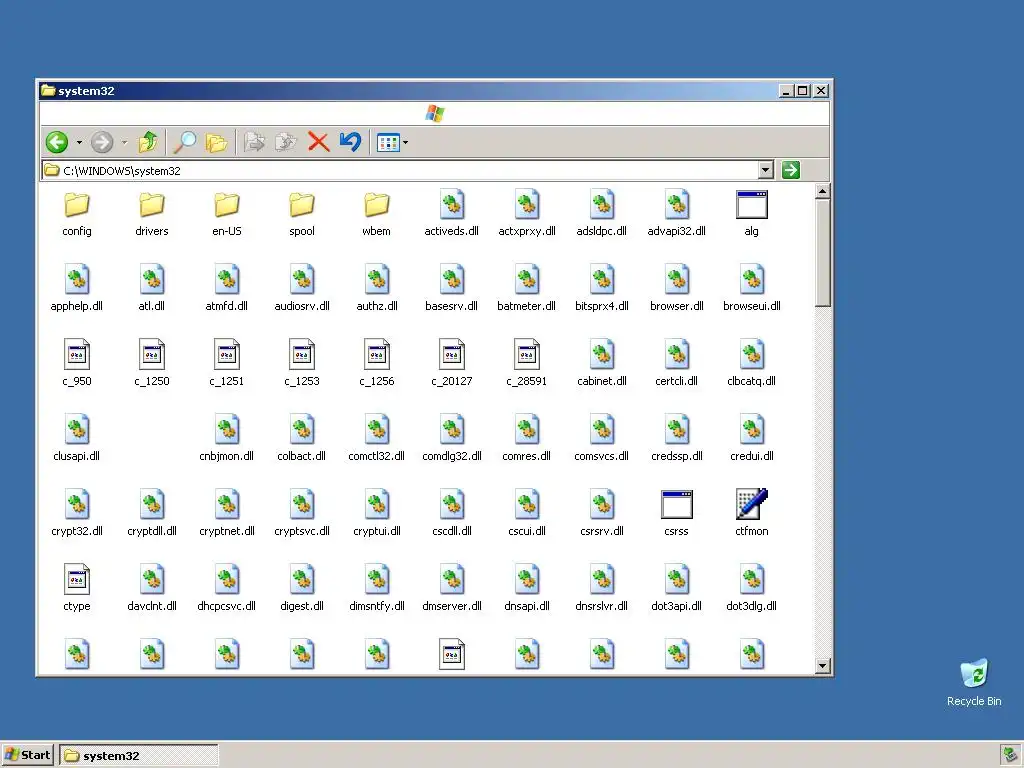The height and width of the screenshot is (768, 1024).
Task: Click the credui.dll file name
Action: pyautogui.click(x=752, y=456)
